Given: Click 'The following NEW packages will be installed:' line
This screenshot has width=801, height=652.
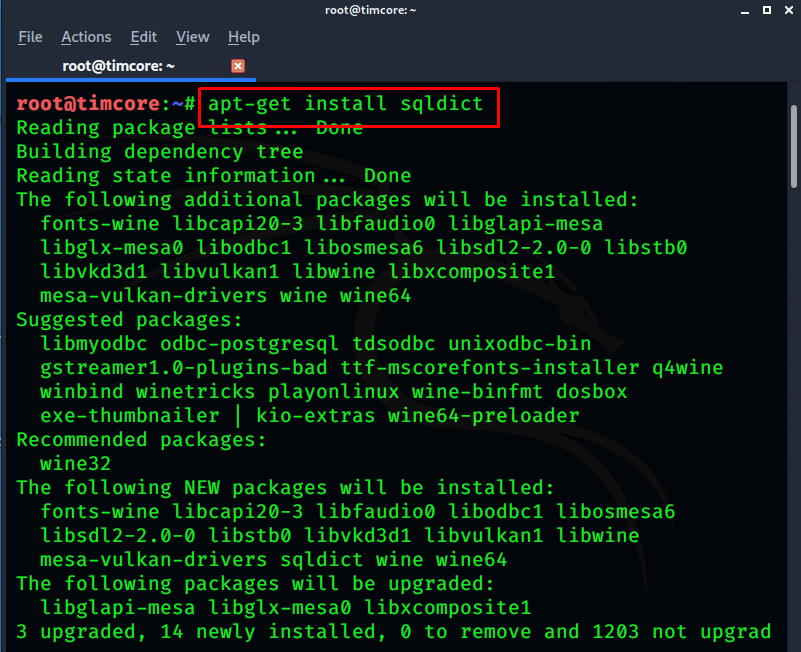Looking at the screenshot, I should (x=285, y=488).
